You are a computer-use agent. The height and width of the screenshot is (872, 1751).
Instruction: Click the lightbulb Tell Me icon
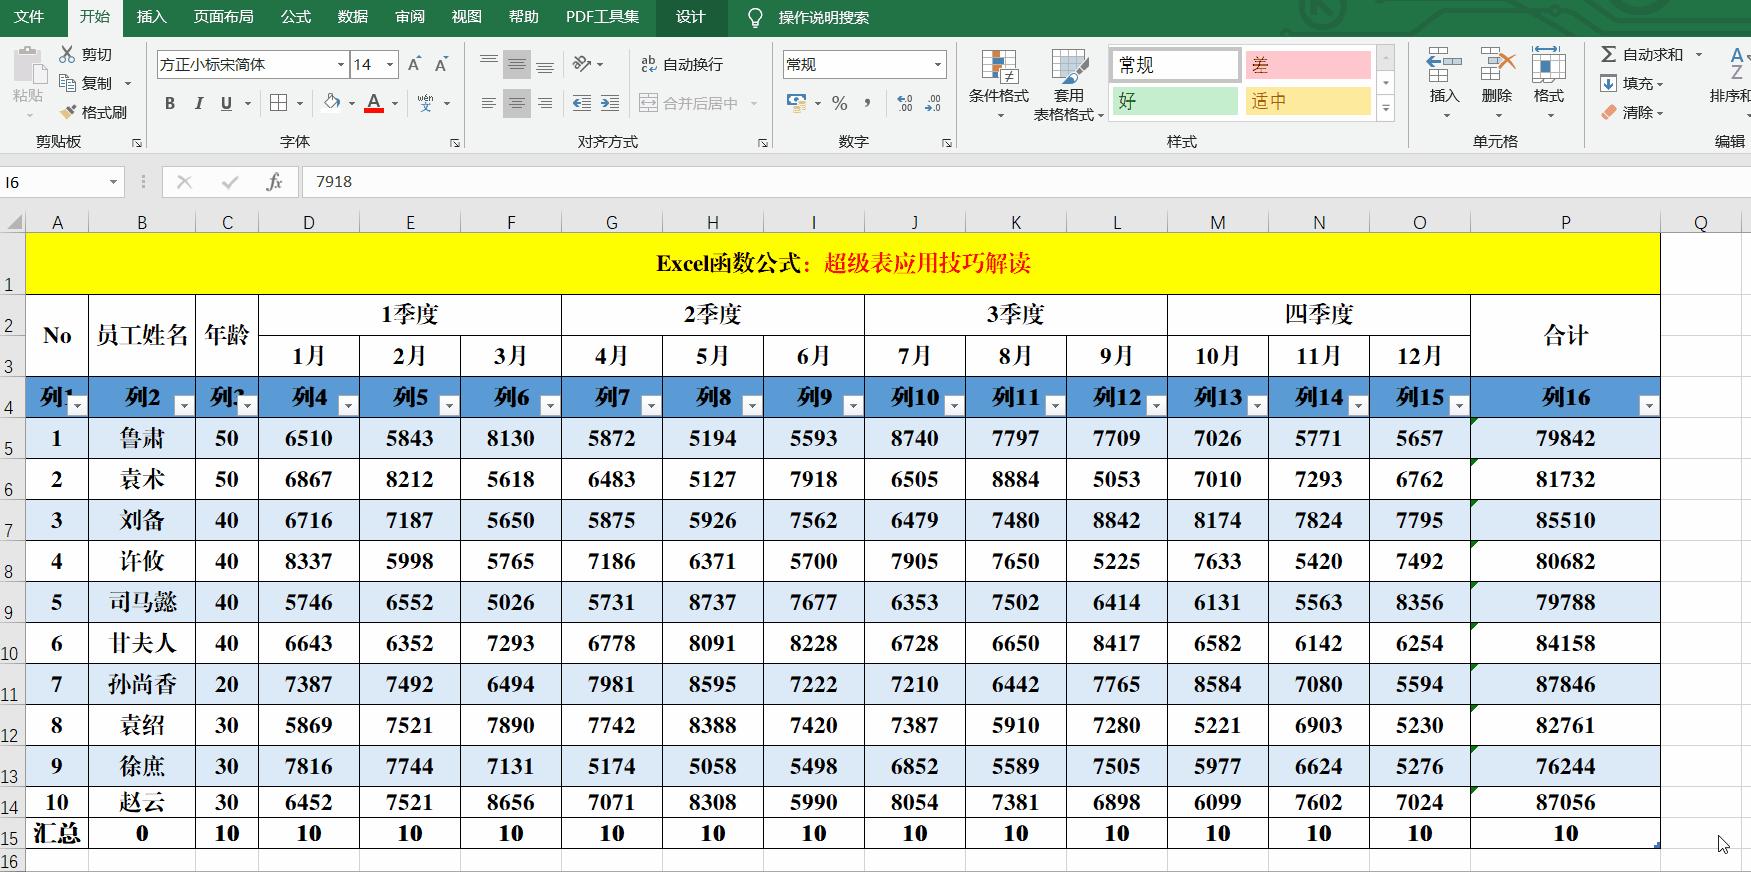(755, 17)
